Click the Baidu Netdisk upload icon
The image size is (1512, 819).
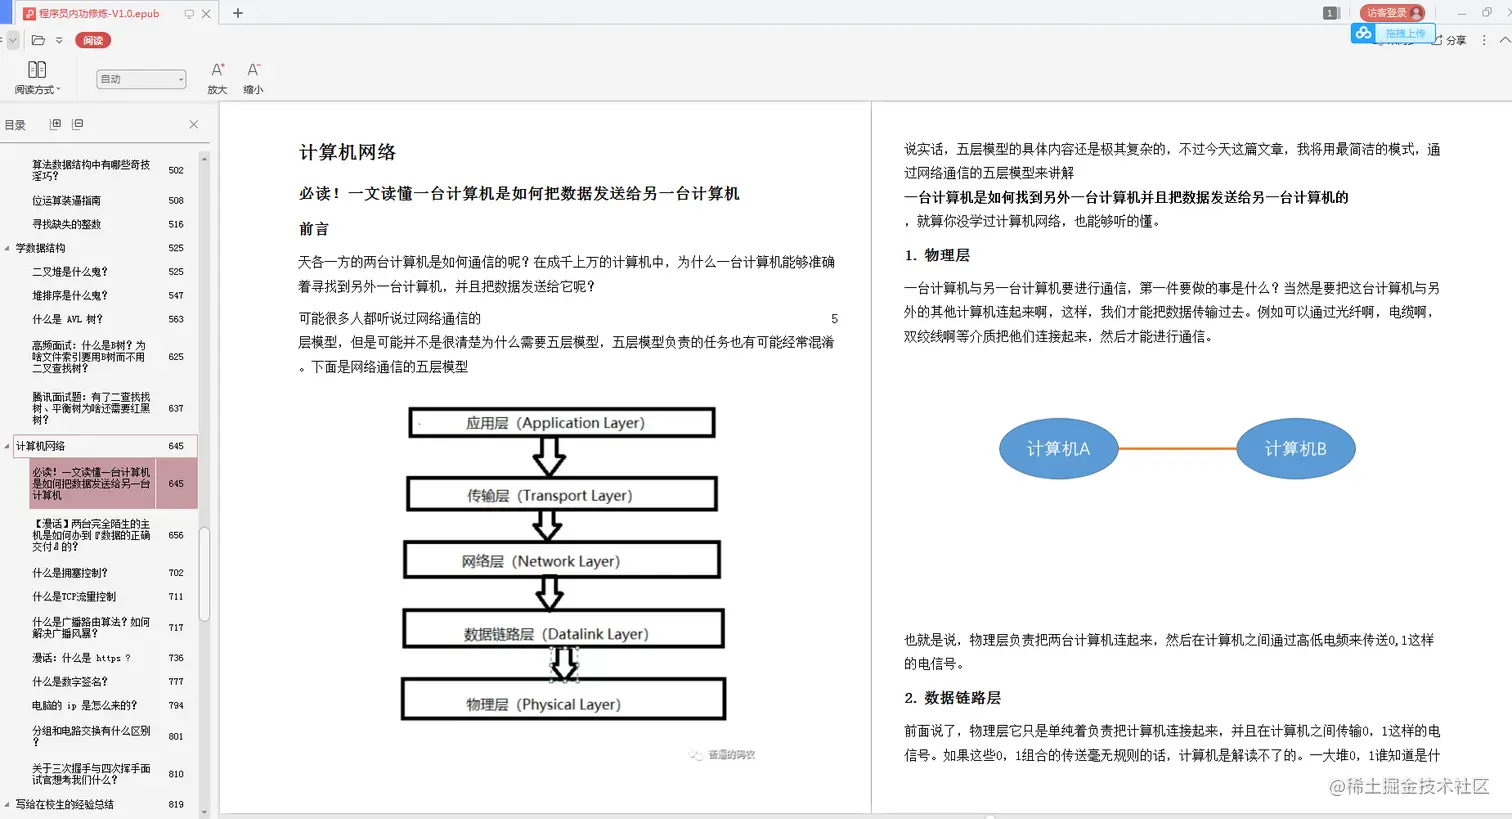click(1363, 33)
